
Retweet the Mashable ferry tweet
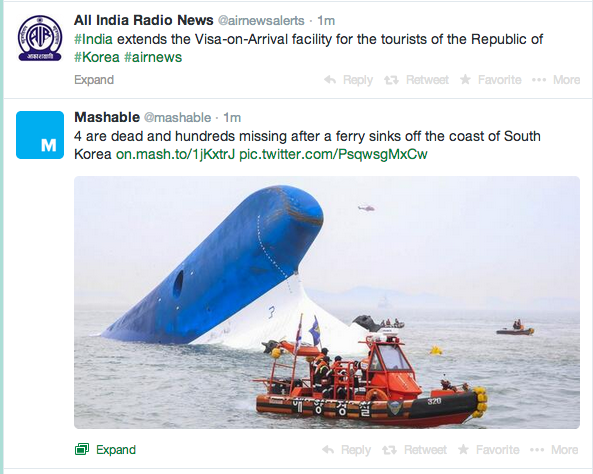414,450
